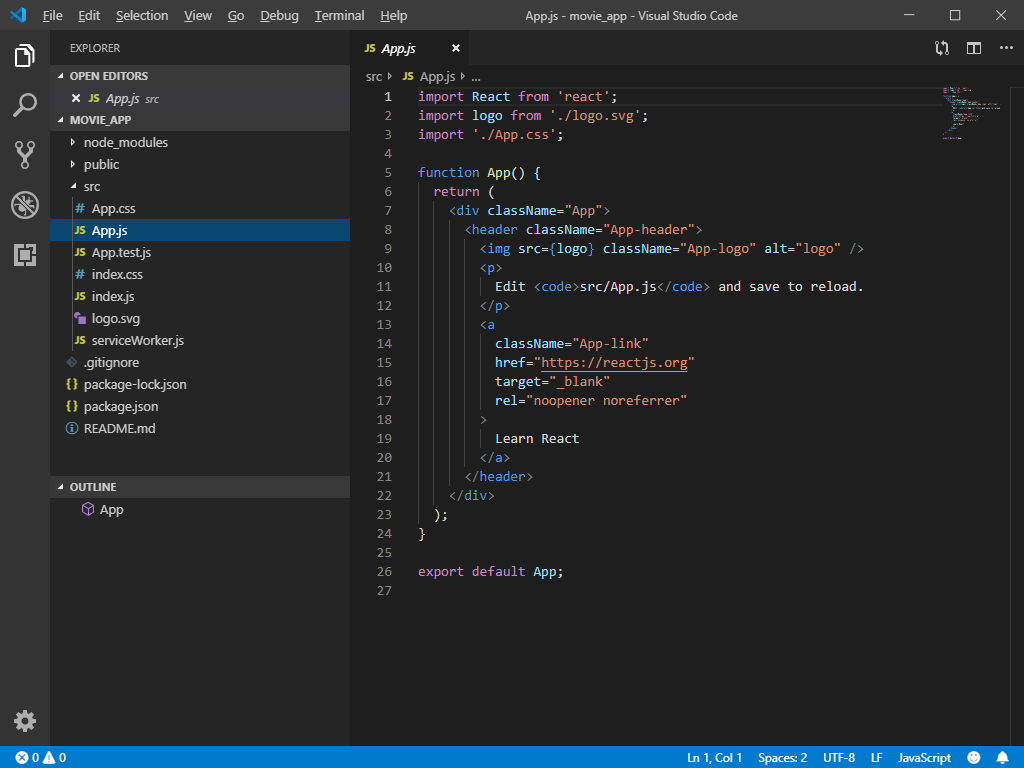Image resolution: width=1024 pixels, height=768 pixels.
Task: Click the Ln 1, Col 1 position indicator
Action: click(714, 758)
